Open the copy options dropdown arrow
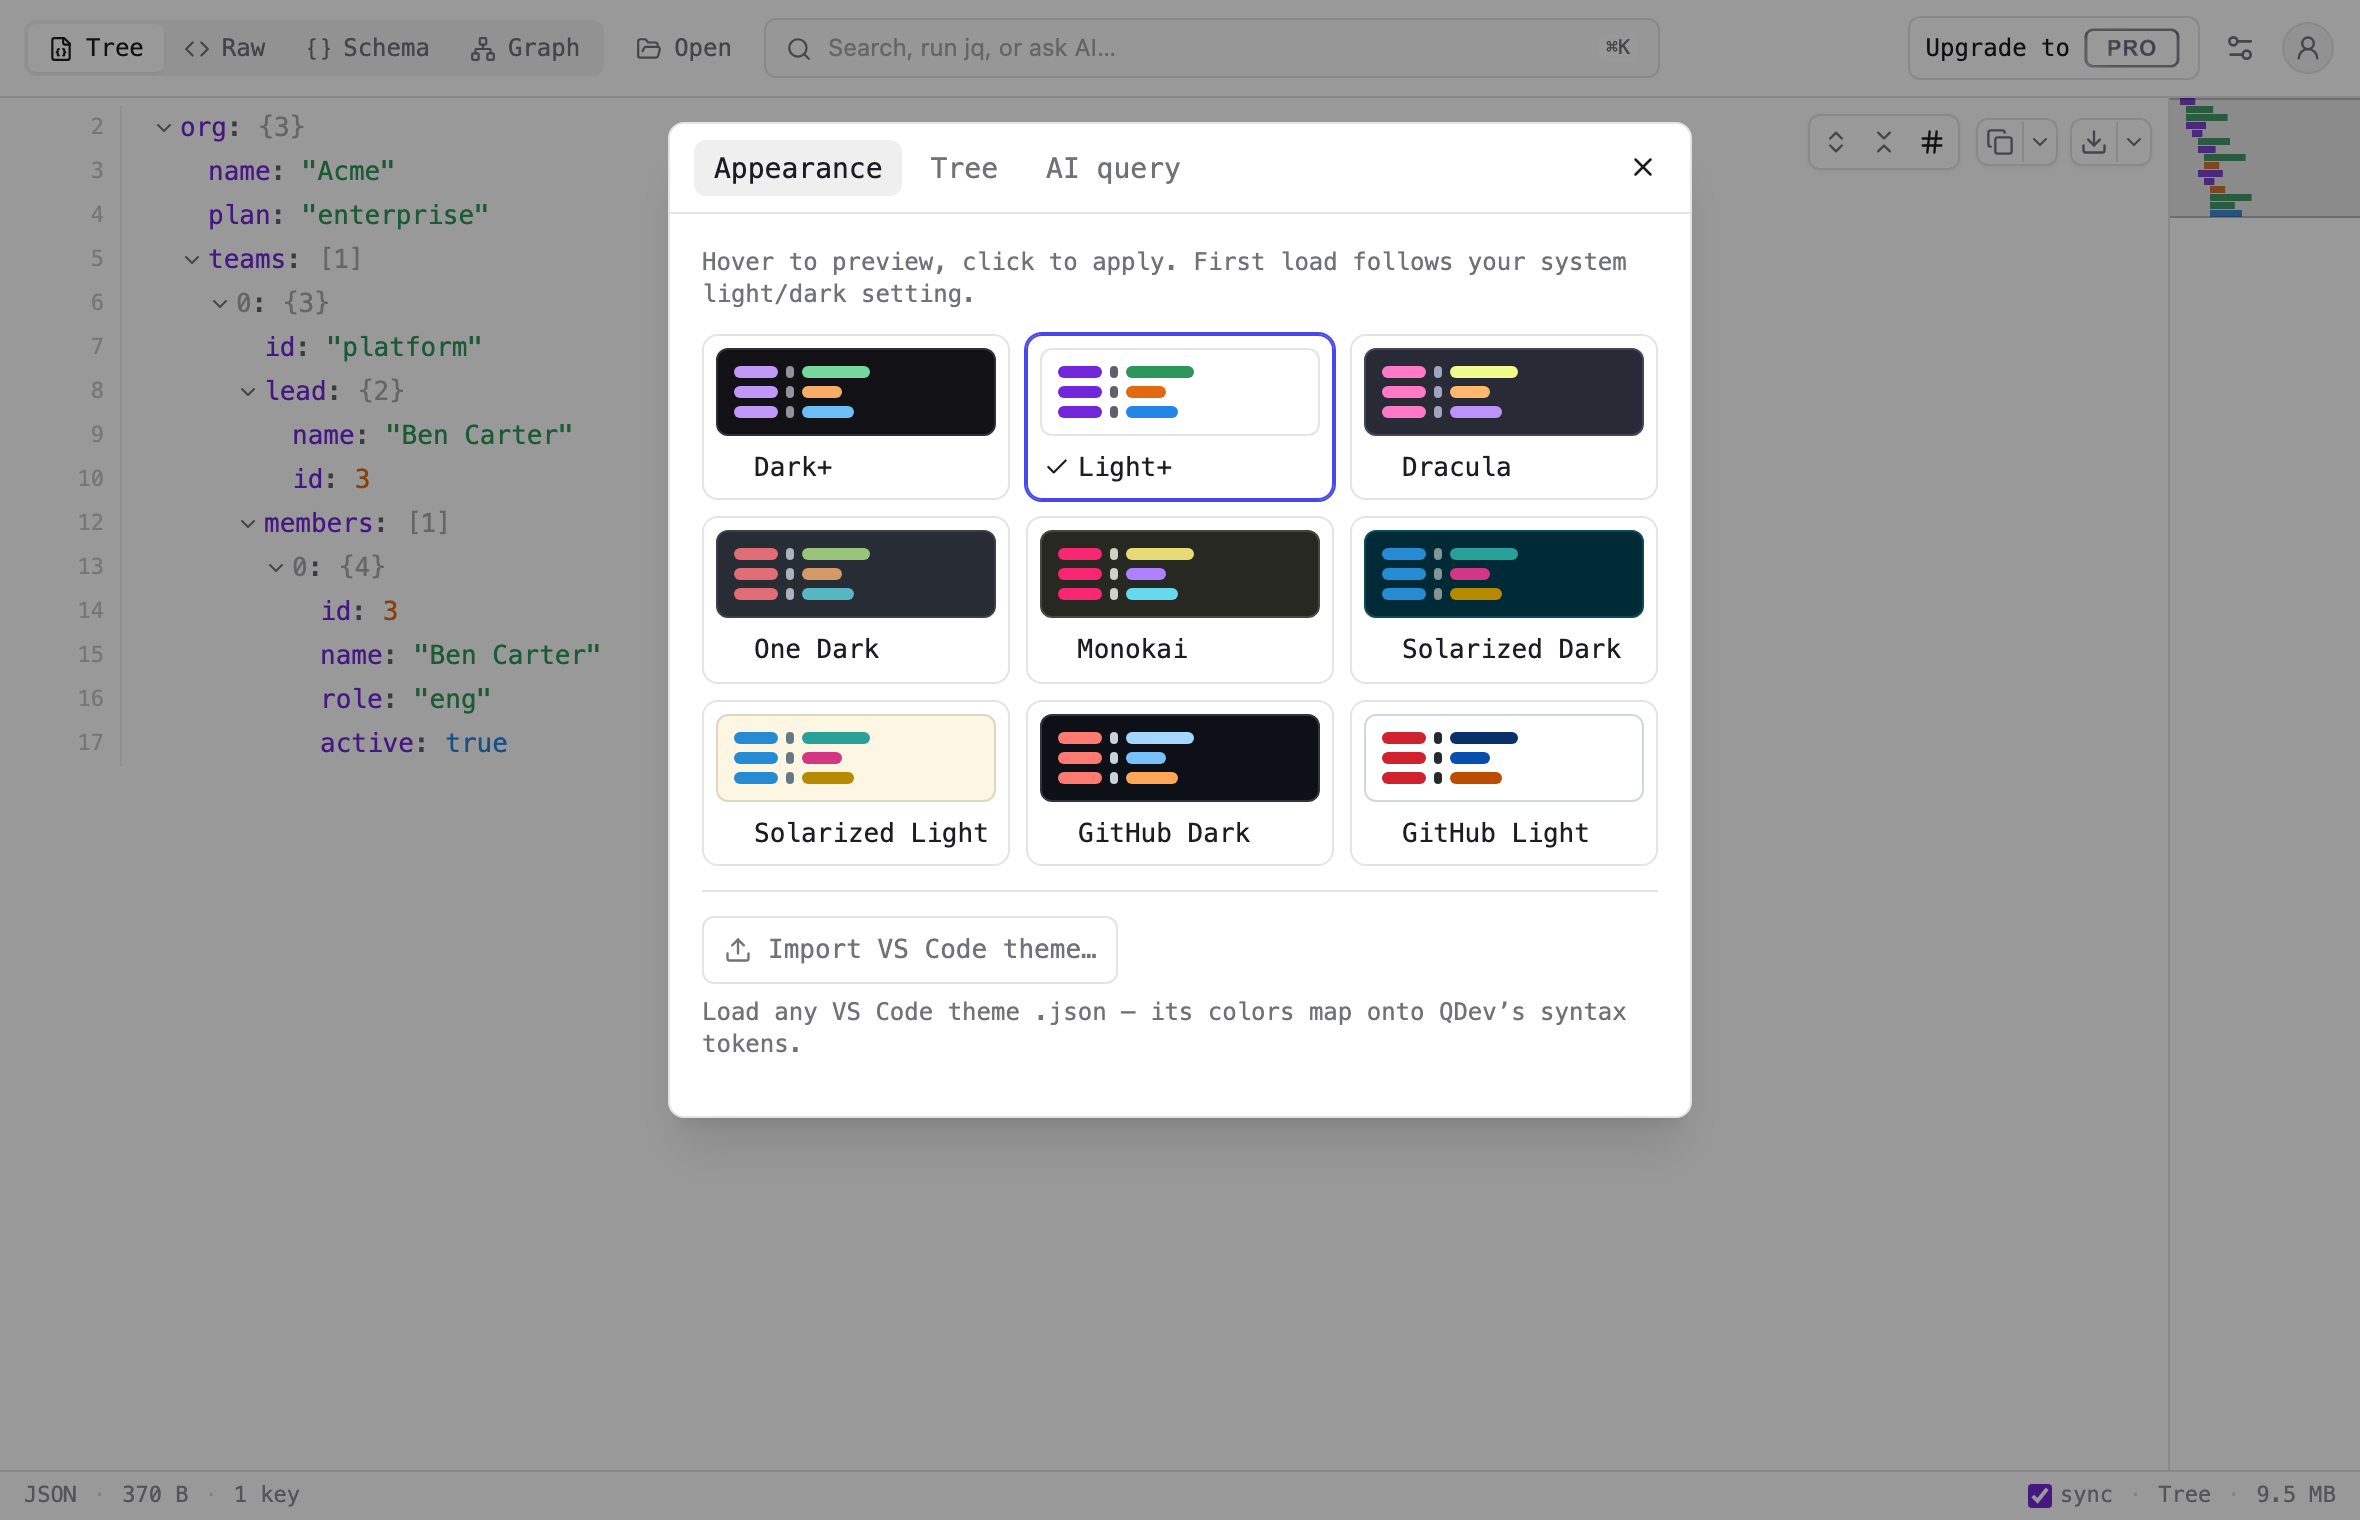The image size is (2360, 1520). 2039,142
